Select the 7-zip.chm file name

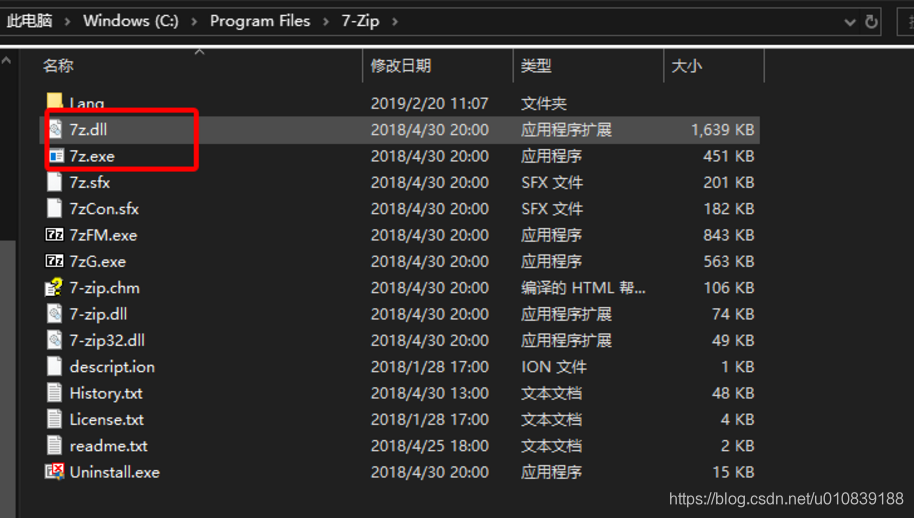click(x=104, y=288)
